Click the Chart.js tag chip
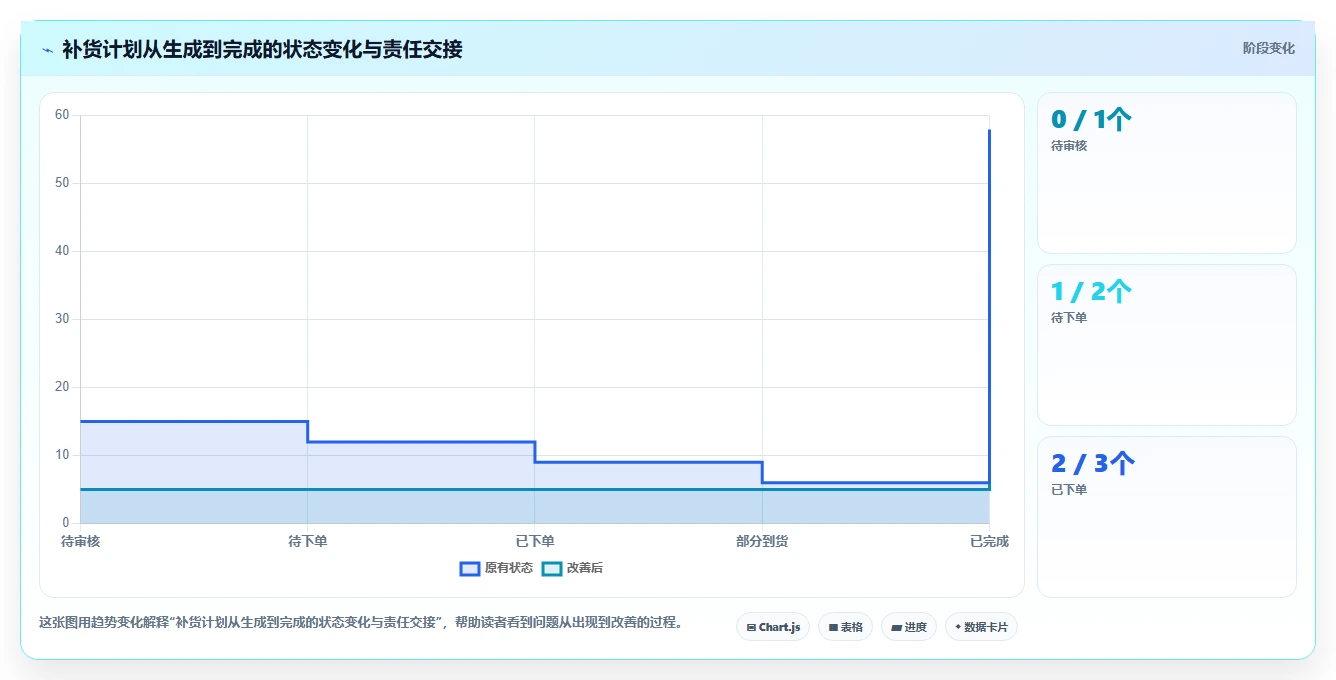This screenshot has width=1336, height=680. coord(773,627)
